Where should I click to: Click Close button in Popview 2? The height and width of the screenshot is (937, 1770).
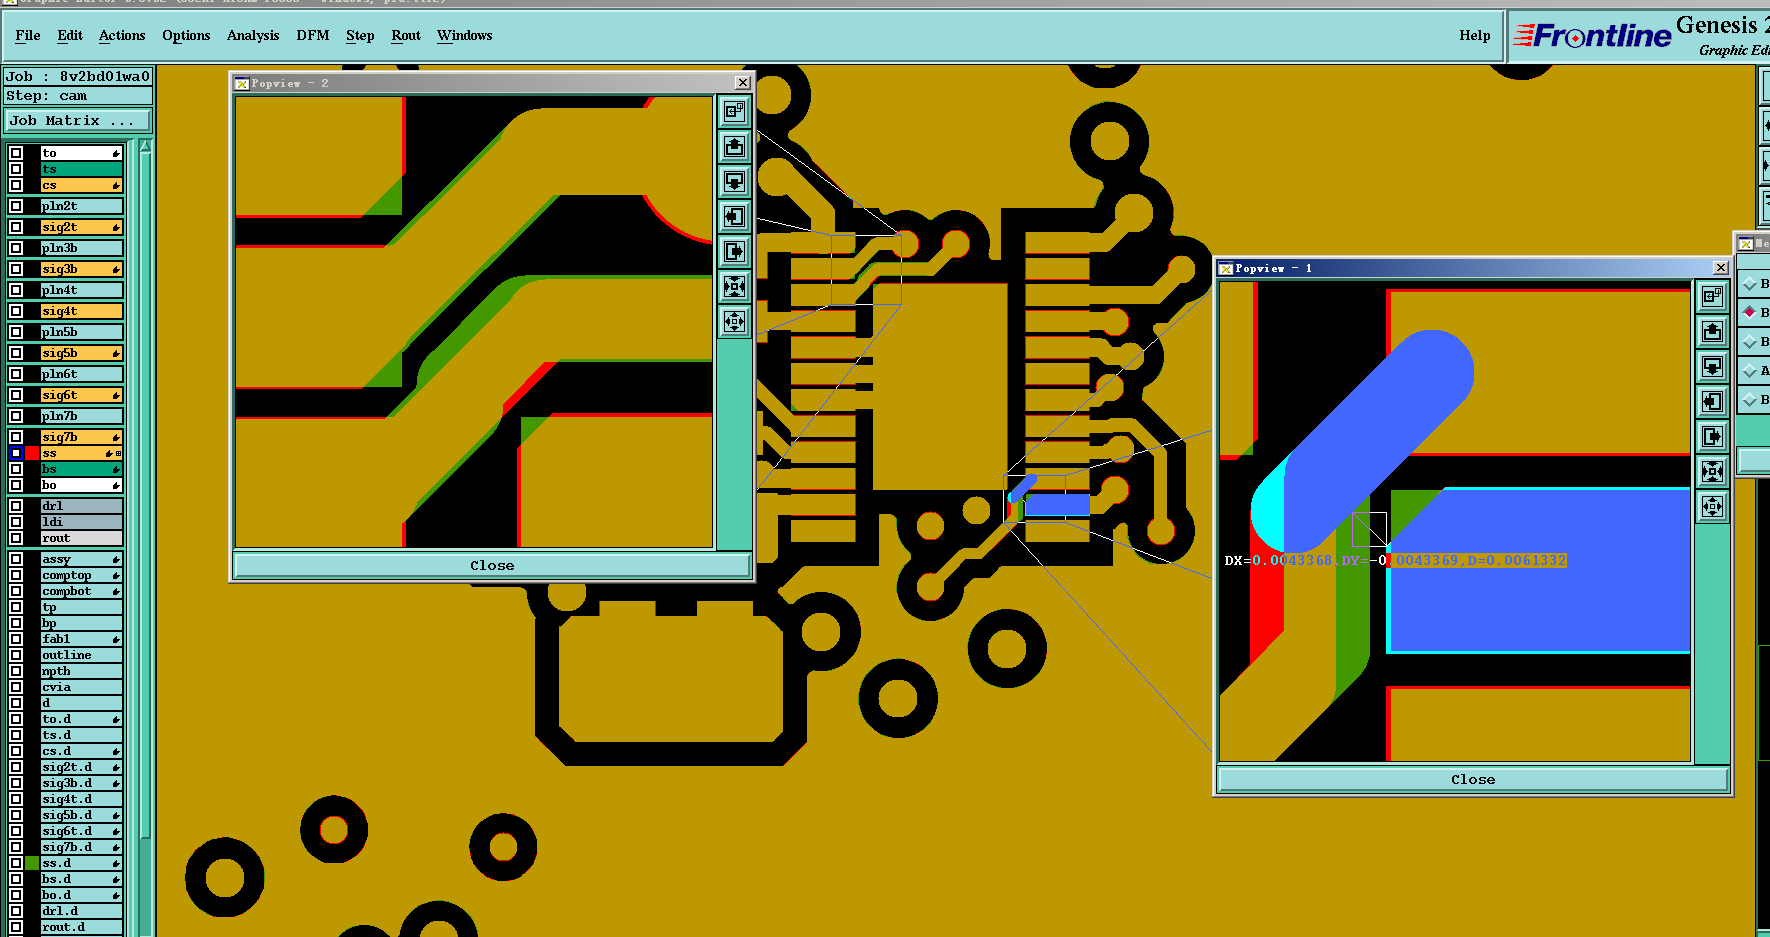[492, 565]
